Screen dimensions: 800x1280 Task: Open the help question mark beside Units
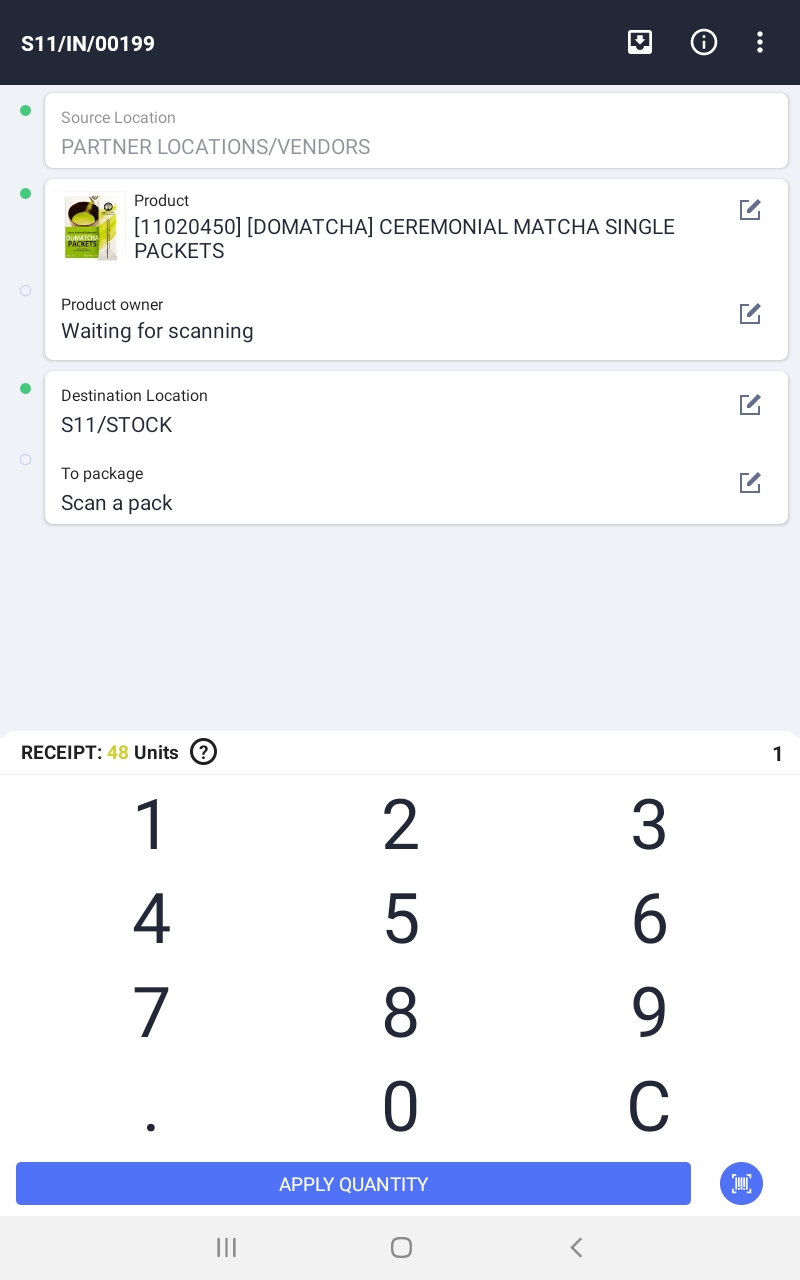(204, 752)
